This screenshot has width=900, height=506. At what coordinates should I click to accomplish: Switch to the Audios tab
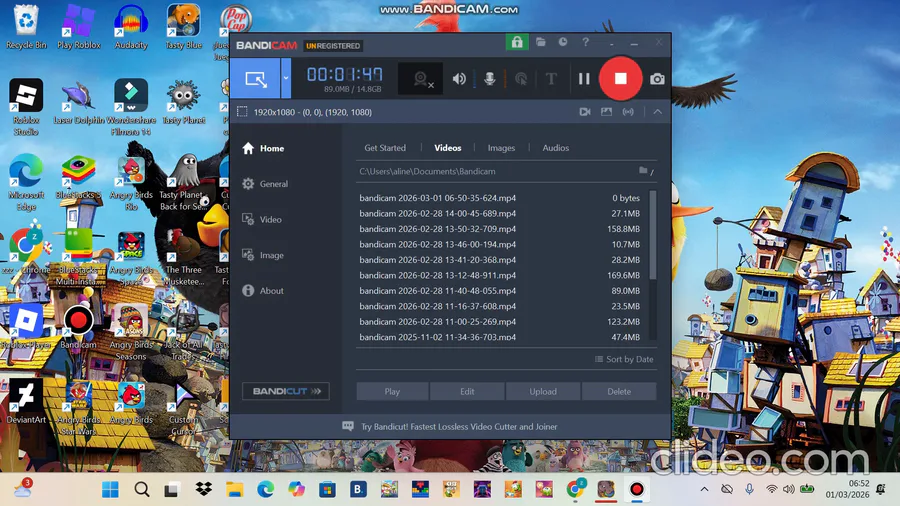tap(556, 147)
